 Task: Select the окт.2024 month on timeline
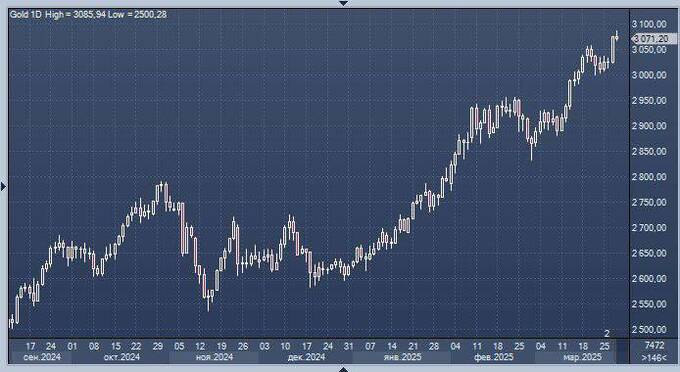point(122,357)
